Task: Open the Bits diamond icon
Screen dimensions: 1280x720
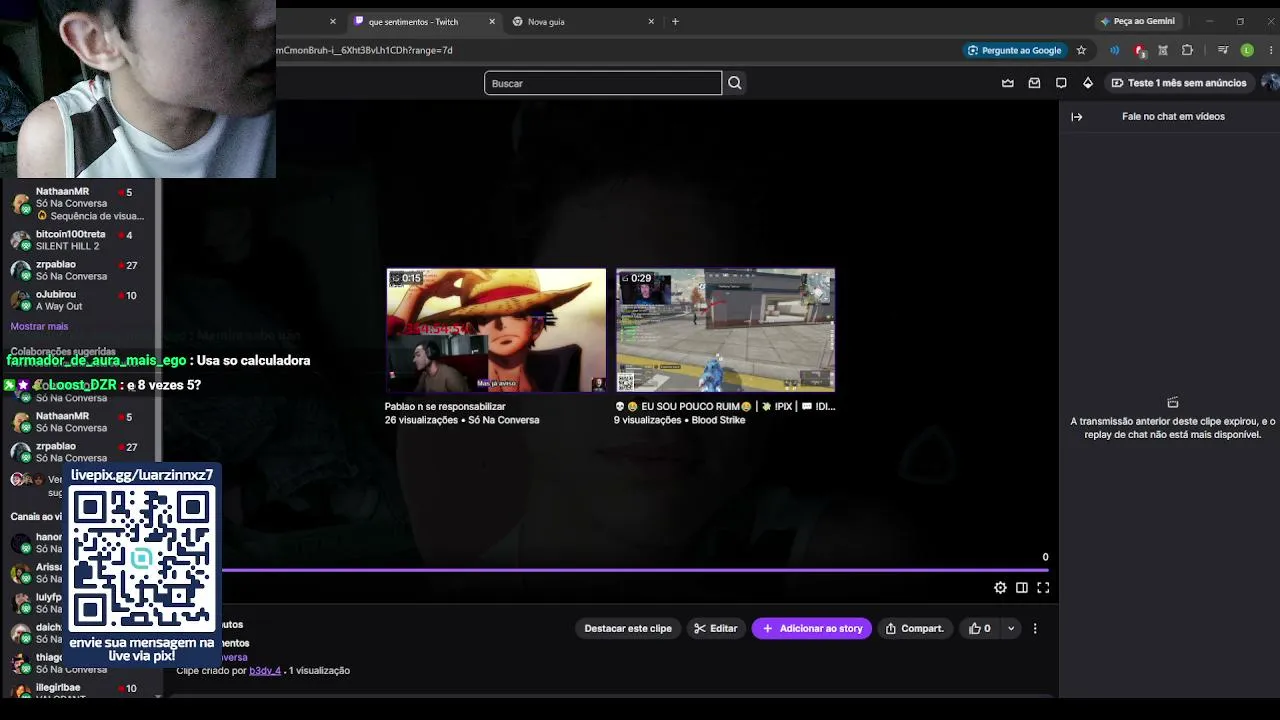Action: click(1088, 83)
